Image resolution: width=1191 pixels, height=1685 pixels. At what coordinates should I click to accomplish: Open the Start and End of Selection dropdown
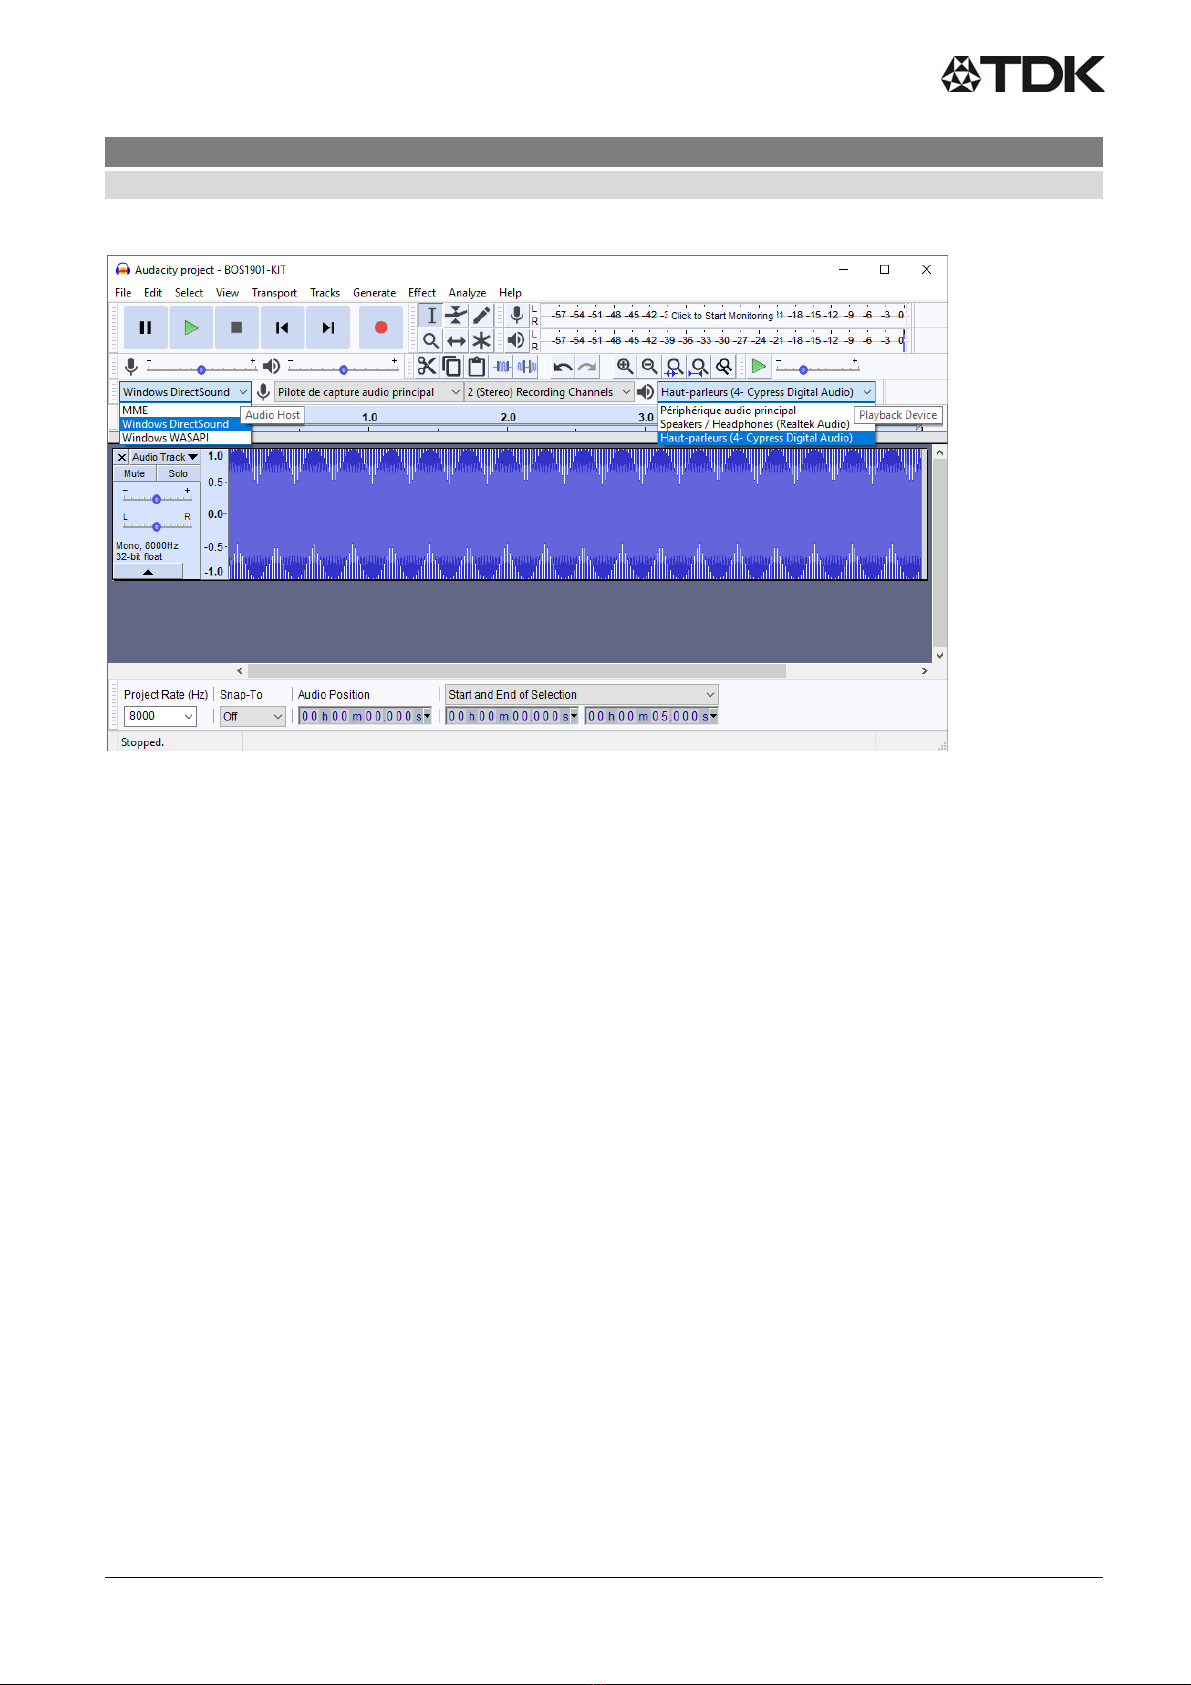[x=581, y=694]
